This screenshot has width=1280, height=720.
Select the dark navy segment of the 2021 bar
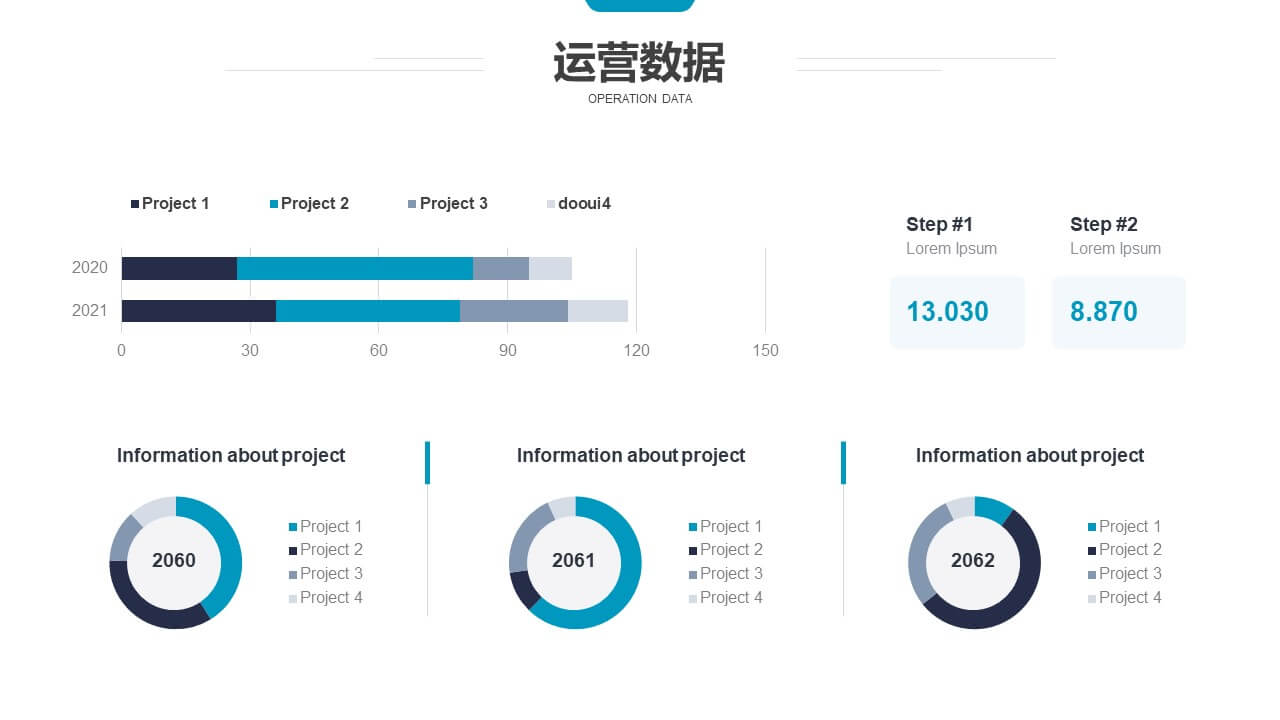[x=199, y=311]
